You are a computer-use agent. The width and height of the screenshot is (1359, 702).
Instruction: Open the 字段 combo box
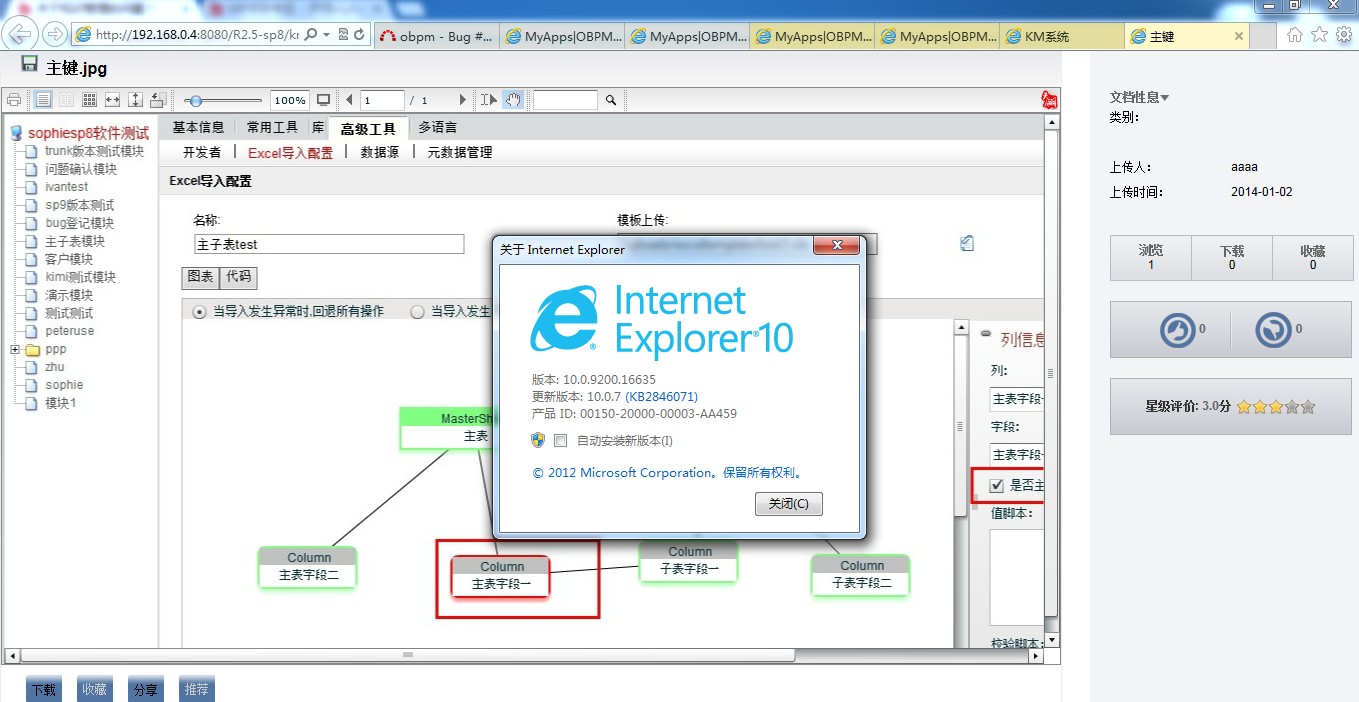click(1017, 455)
